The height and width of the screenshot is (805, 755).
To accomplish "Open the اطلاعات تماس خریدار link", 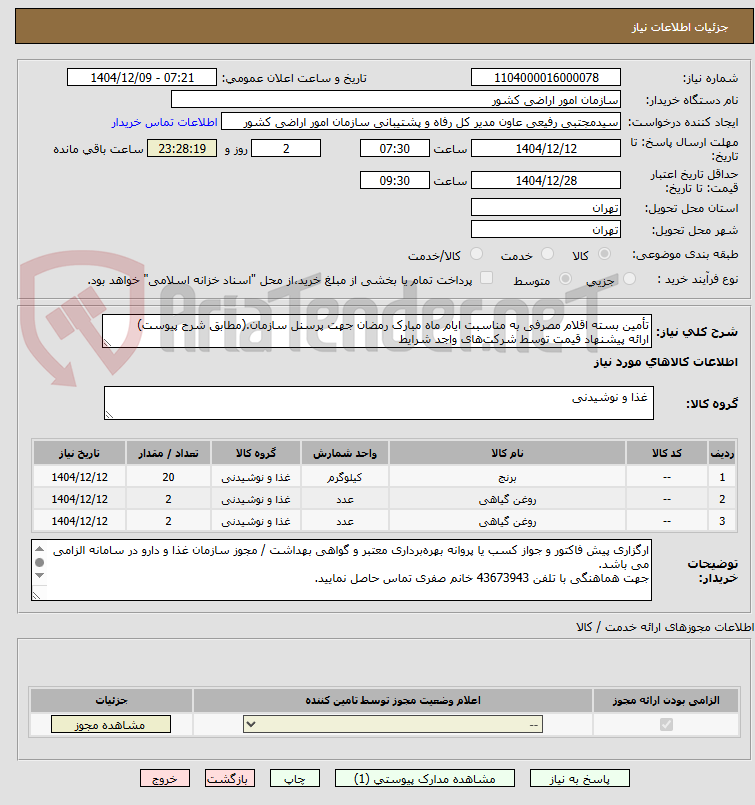I will coord(165,122).
